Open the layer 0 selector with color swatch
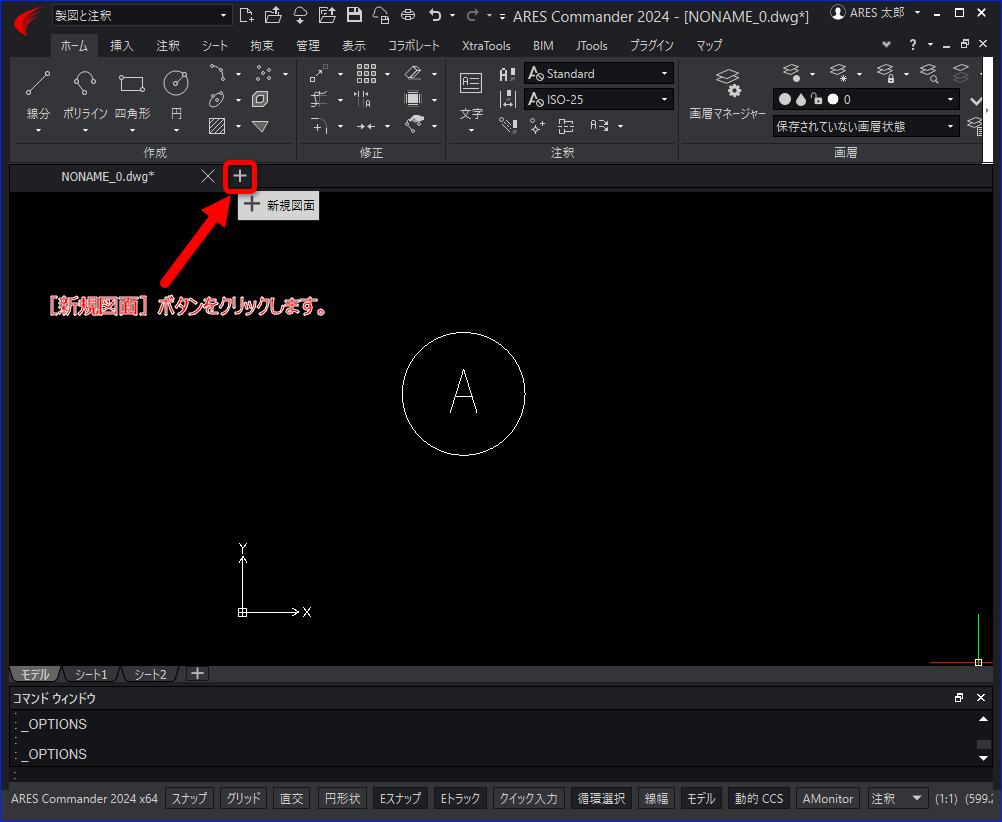 pyautogui.click(x=866, y=100)
